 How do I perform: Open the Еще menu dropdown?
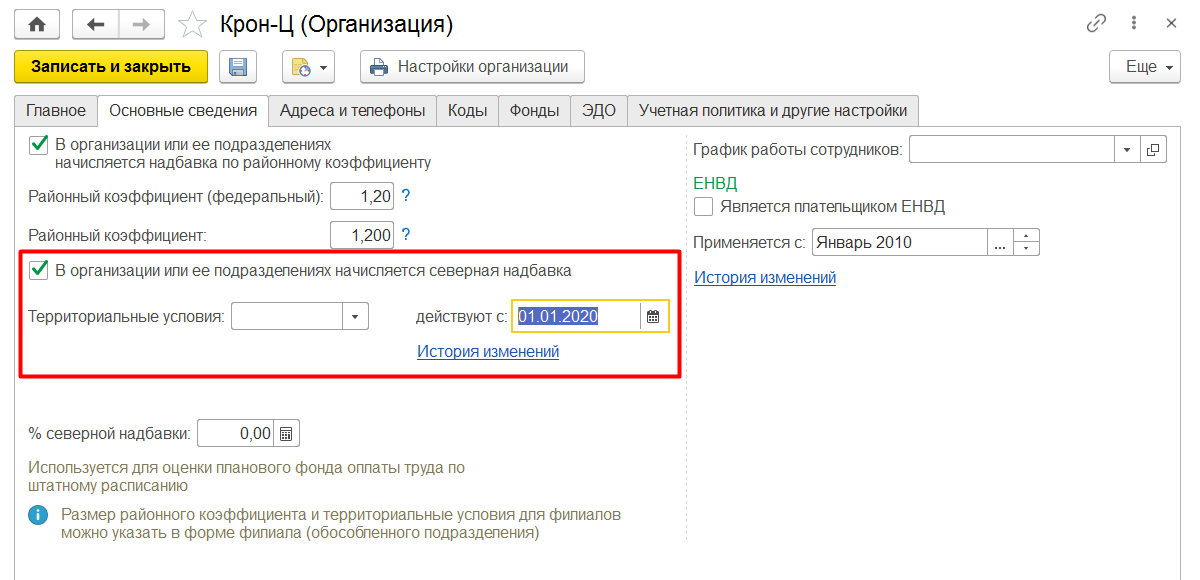[1147, 67]
